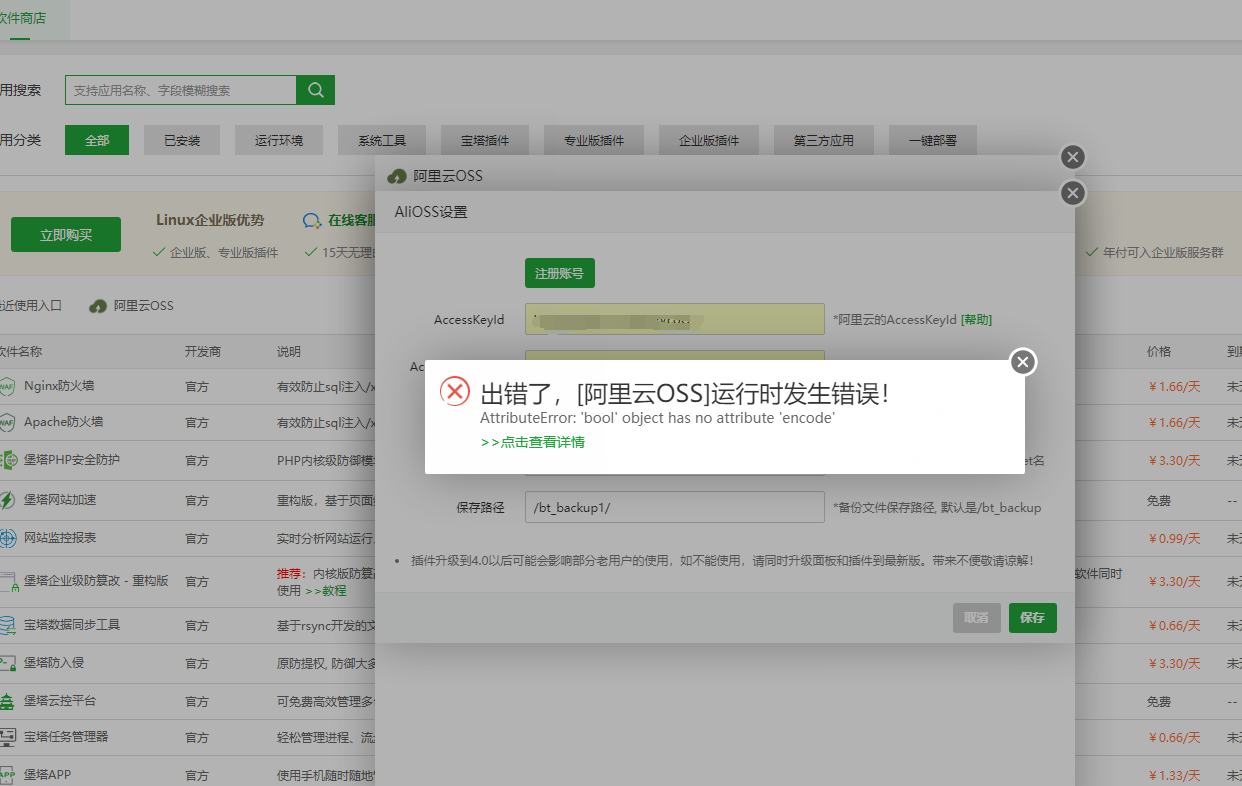Image resolution: width=1242 pixels, height=786 pixels.
Task: Select the 系统工具 category tab
Action: tap(382, 140)
